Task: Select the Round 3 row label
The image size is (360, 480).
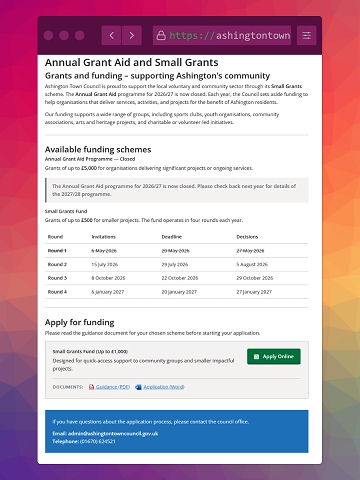Action: click(x=57, y=278)
